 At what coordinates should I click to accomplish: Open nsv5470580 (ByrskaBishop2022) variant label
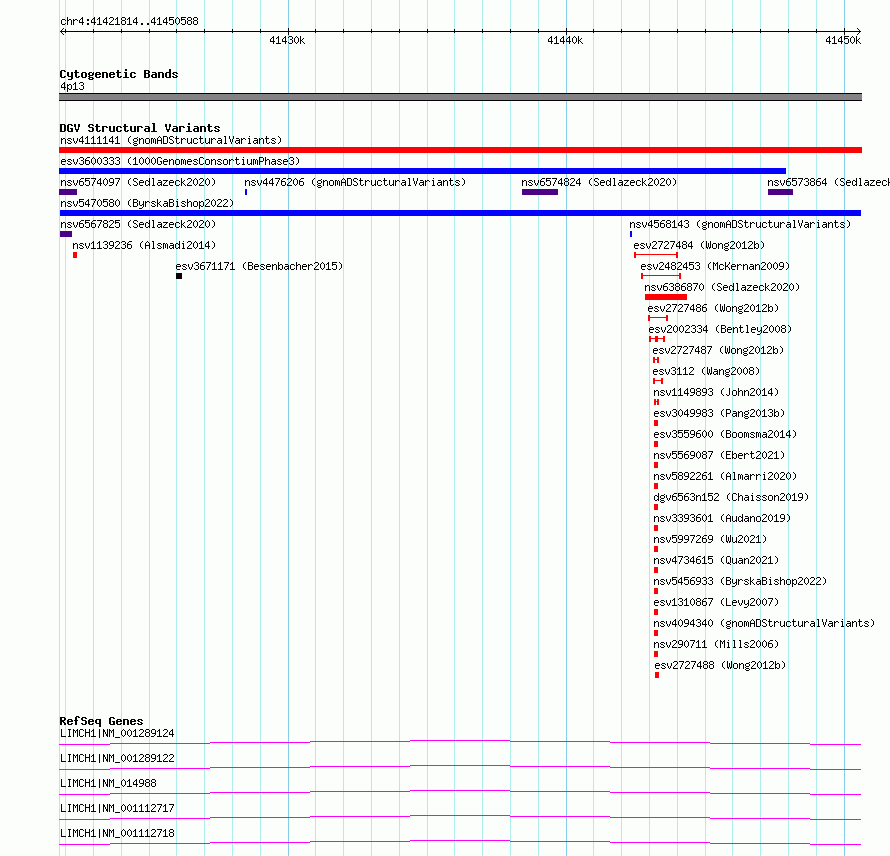coord(147,203)
